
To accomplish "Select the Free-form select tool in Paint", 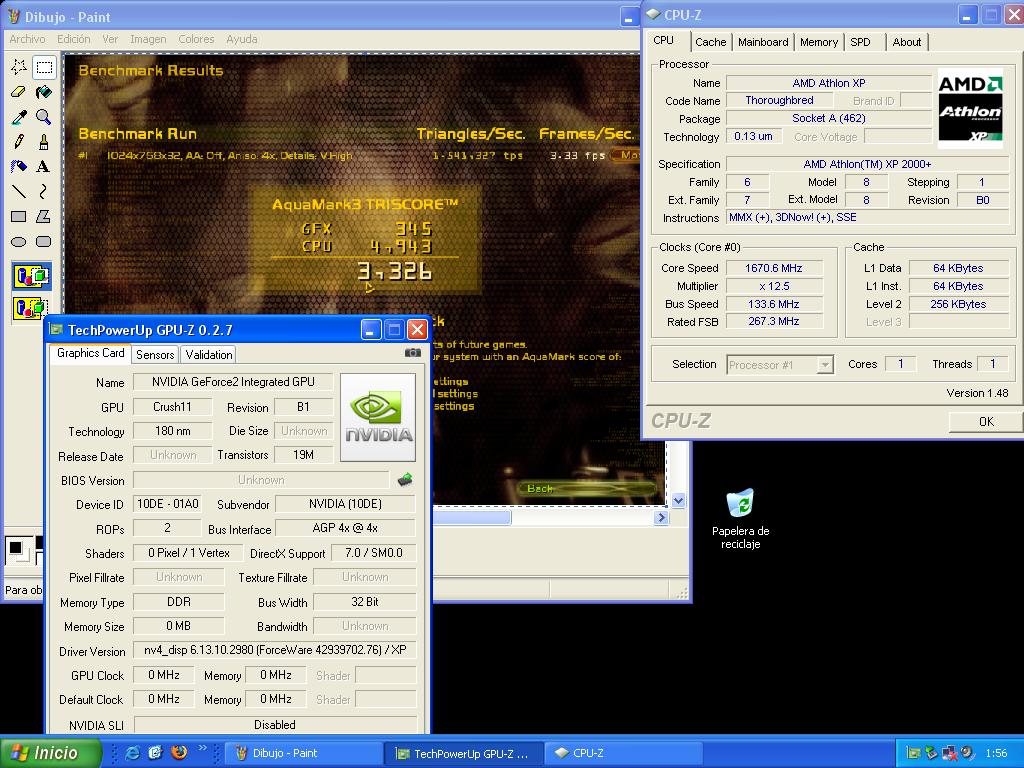I will tap(19, 67).
